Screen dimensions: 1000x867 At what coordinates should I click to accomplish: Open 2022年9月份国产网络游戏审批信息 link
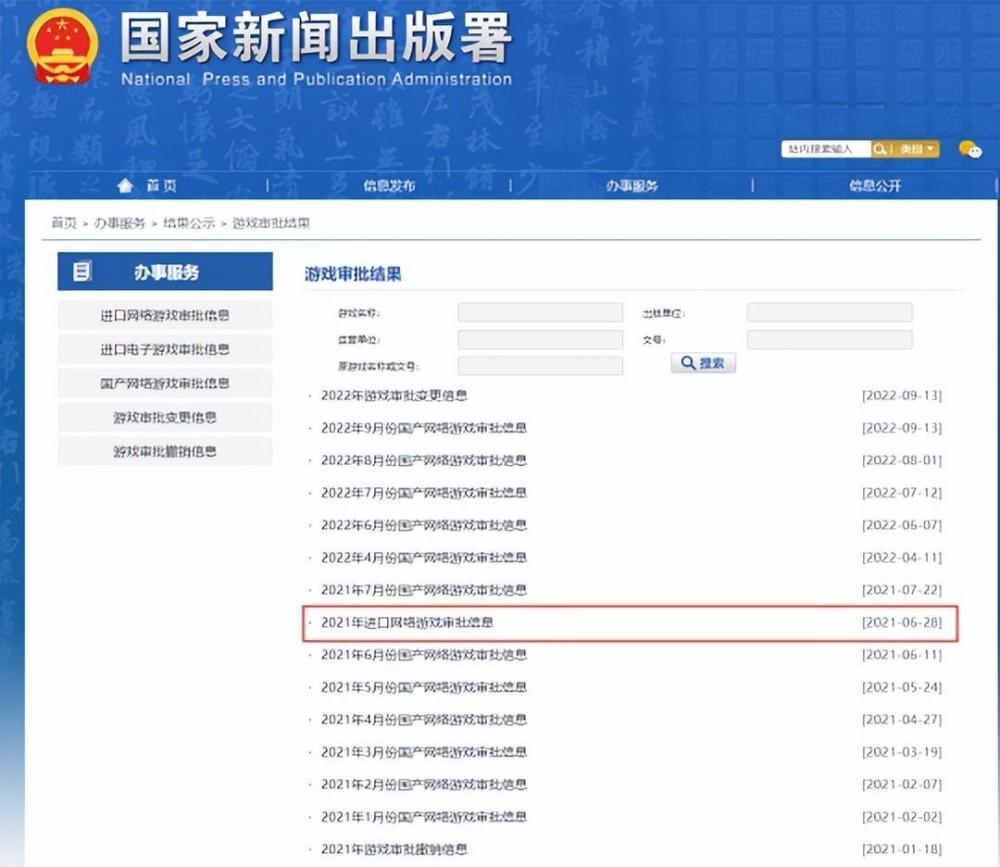(423, 428)
